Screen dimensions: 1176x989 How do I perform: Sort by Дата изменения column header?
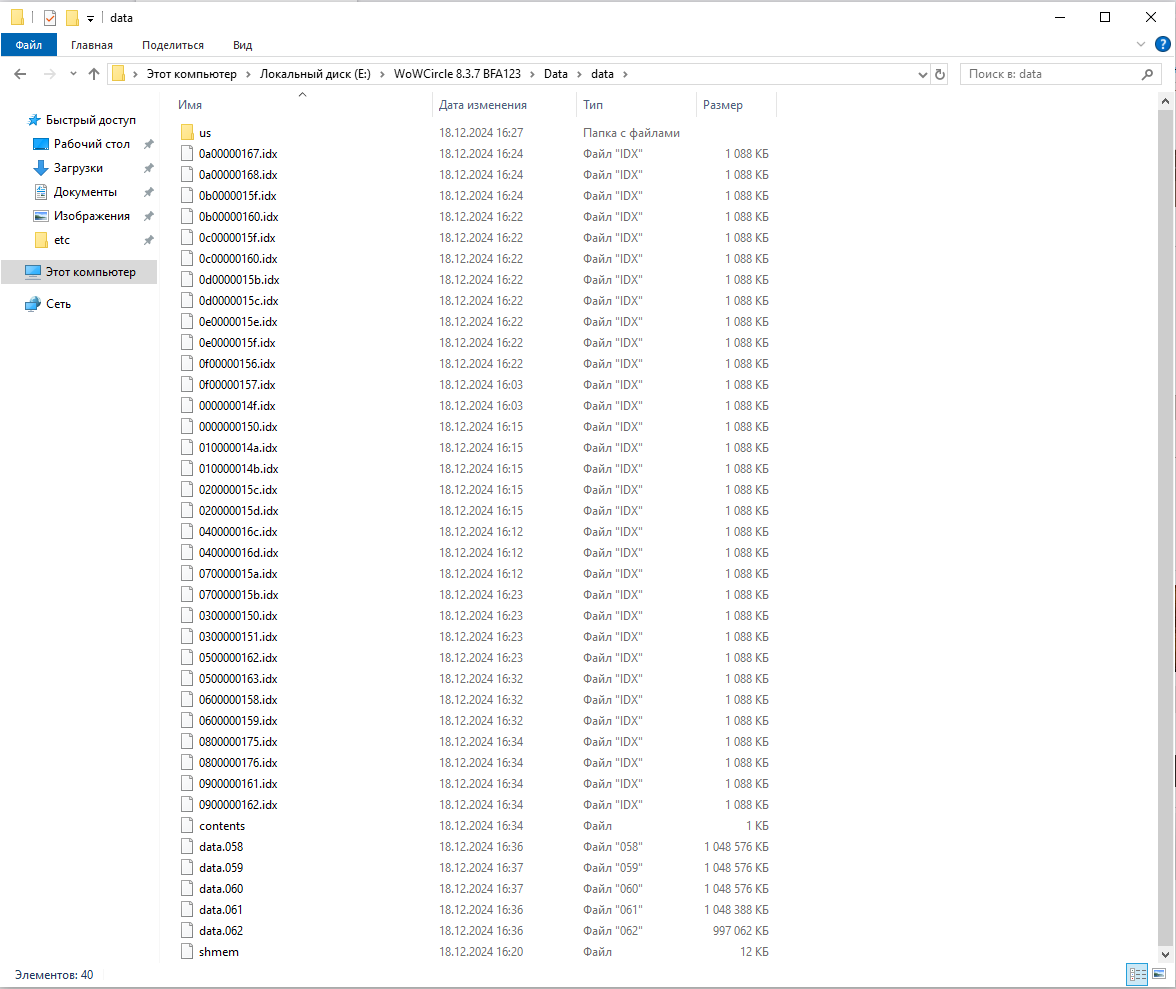482,105
